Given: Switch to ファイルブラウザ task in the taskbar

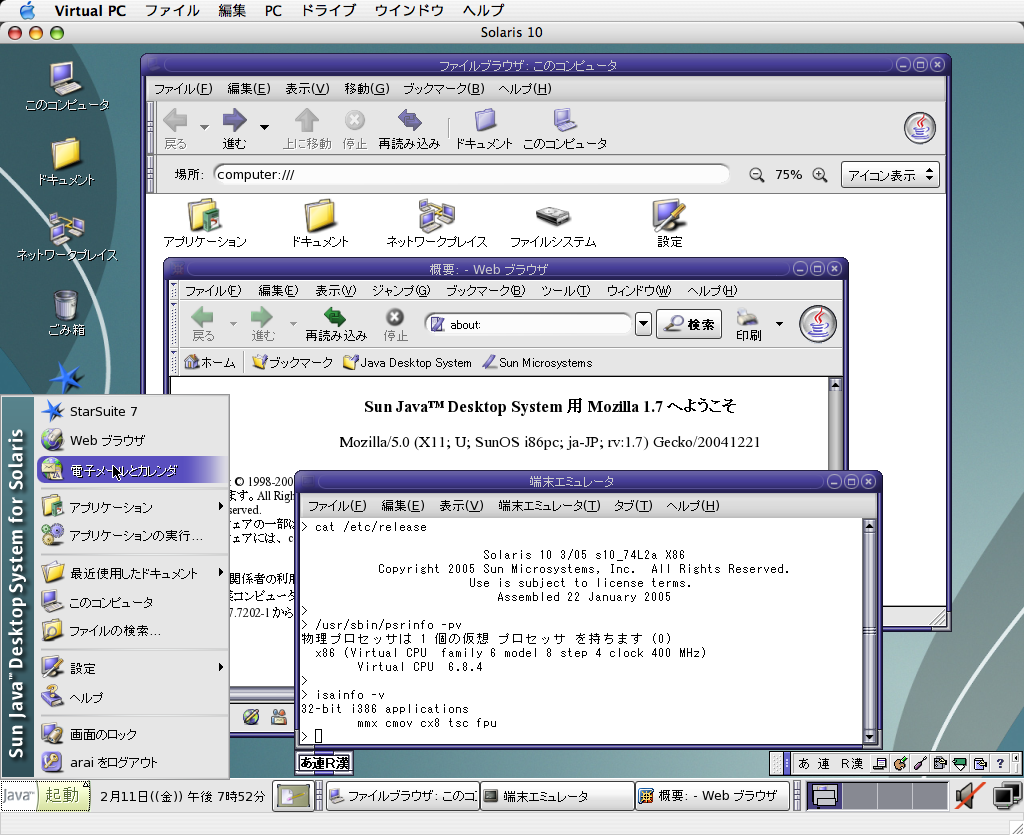Looking at the screenshot, I should 403,796.
